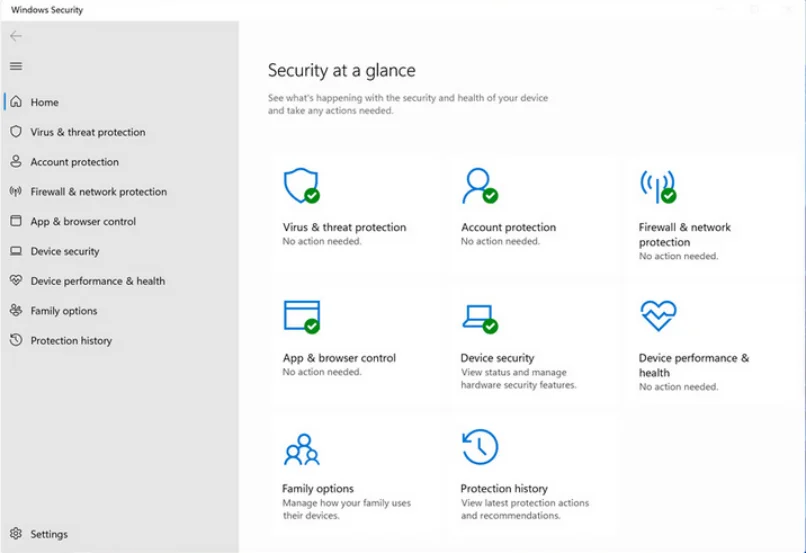Image resolution: width=806 pixels, height=553 pixels.
Task: Click the Settings gear icon
Action: click(16, 533)
